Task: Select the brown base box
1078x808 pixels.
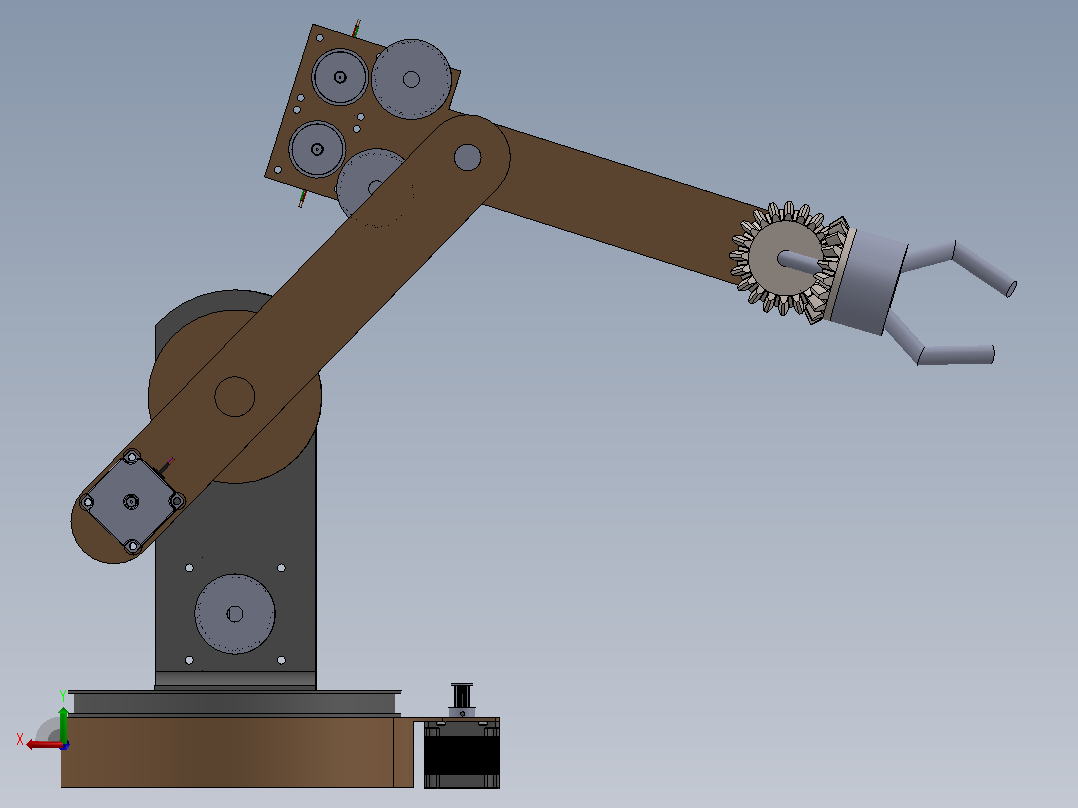Action: point(227,752)
